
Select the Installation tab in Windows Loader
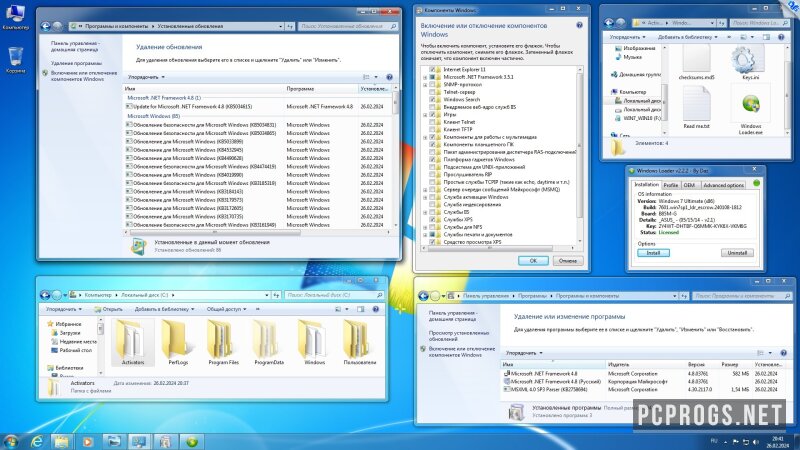tap(646, 185)
